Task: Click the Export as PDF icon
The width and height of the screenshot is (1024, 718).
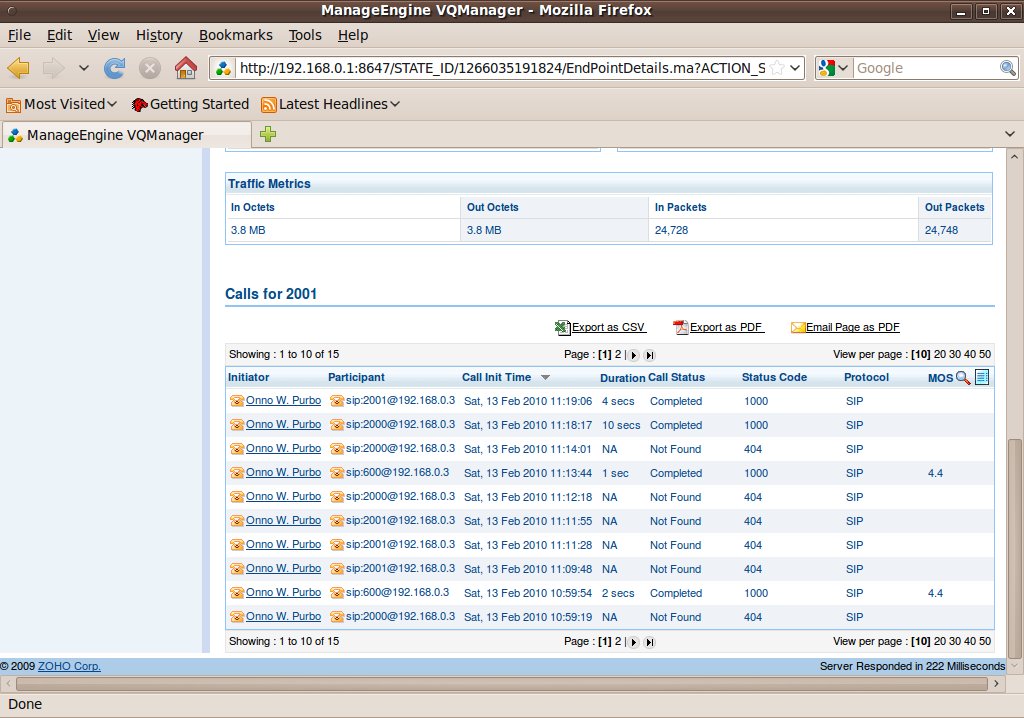Action: coord(681,328)
